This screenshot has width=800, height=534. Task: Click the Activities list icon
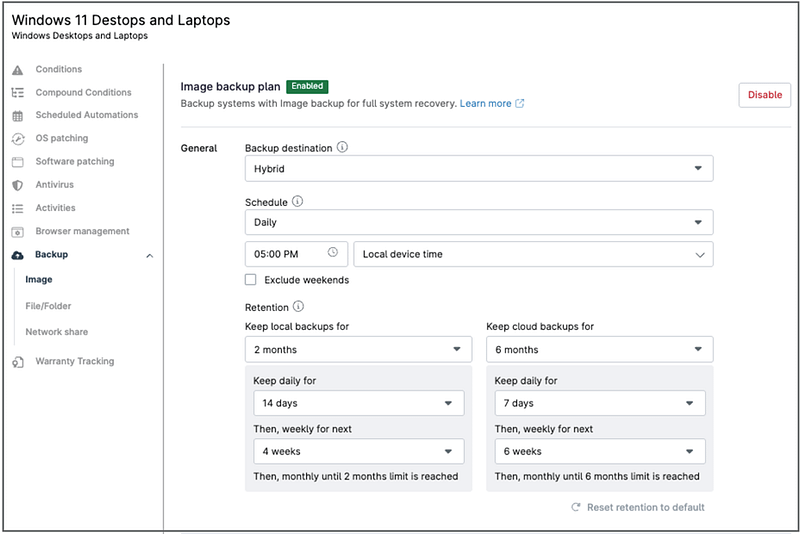click(x=17, y=209)
